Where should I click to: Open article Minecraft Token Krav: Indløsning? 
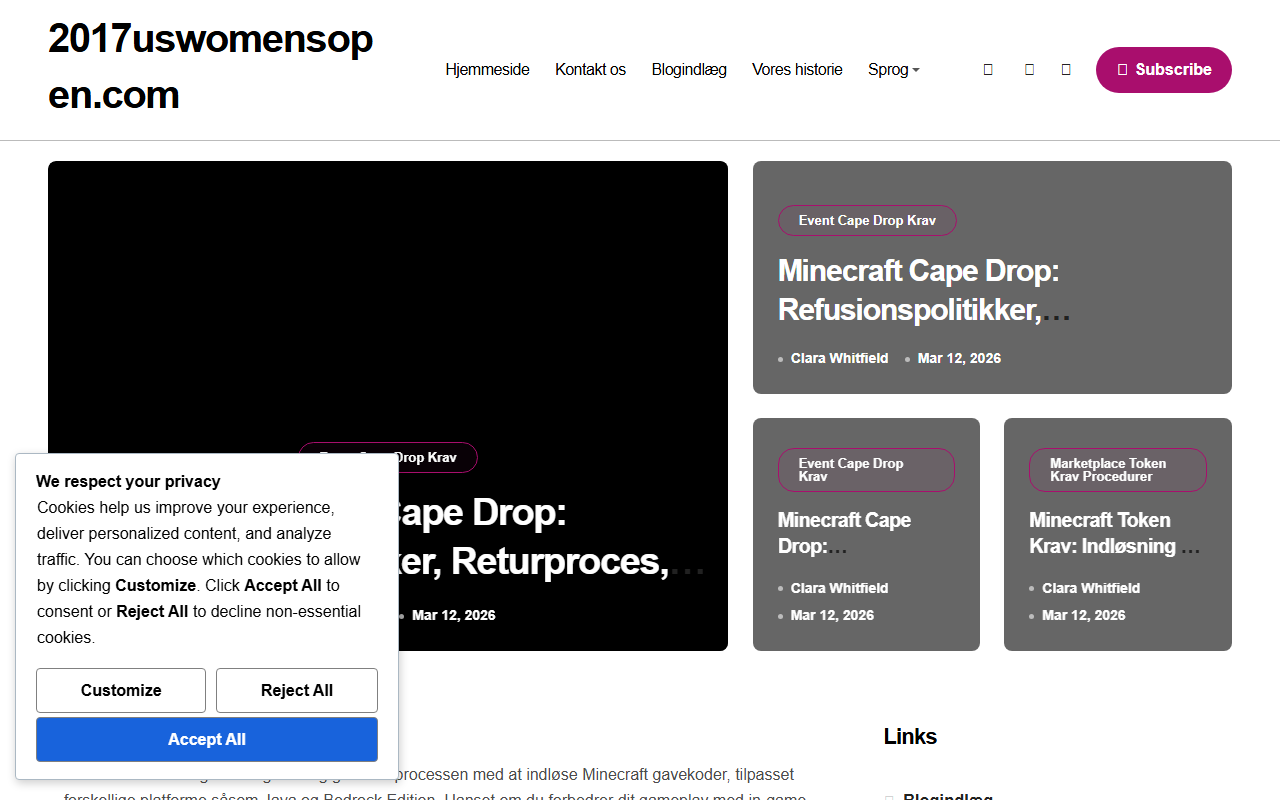click(1115, 533)
